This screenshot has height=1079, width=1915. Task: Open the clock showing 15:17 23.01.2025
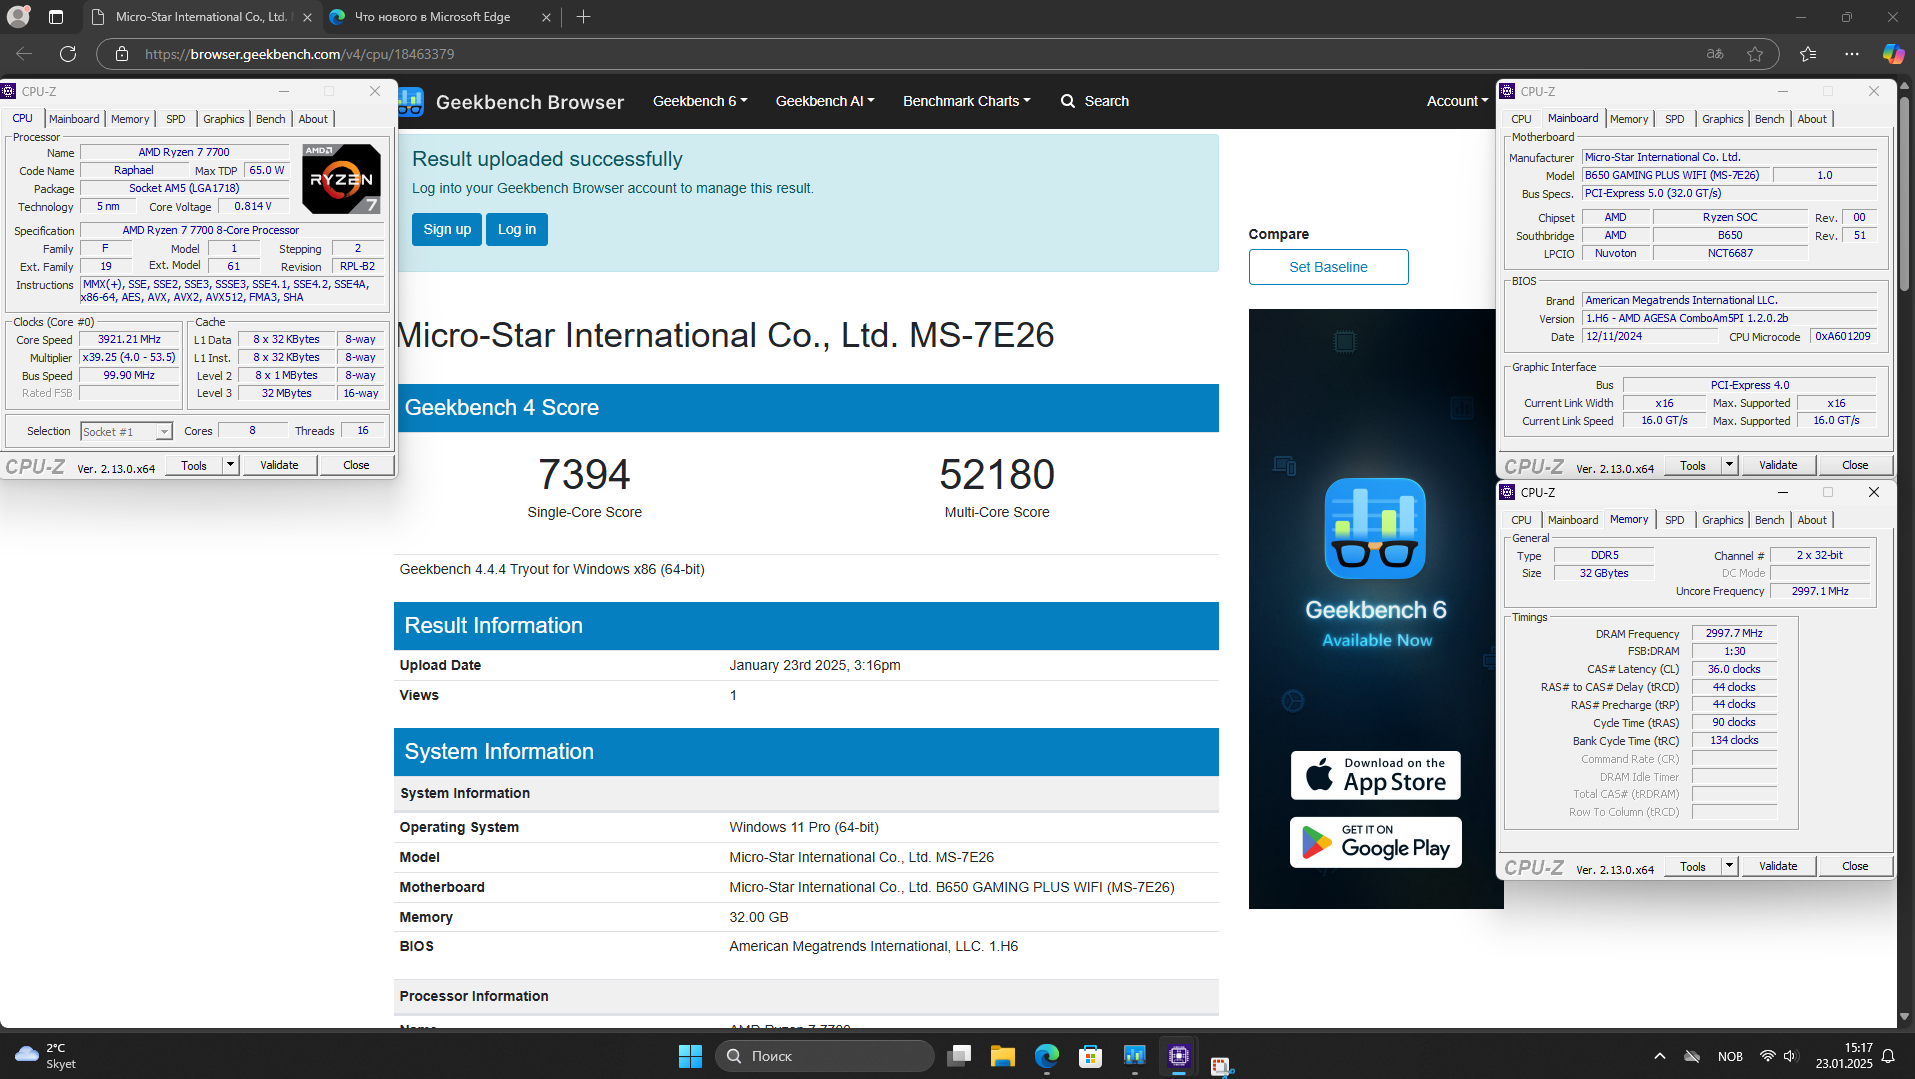click(x=1845, y=1056)
